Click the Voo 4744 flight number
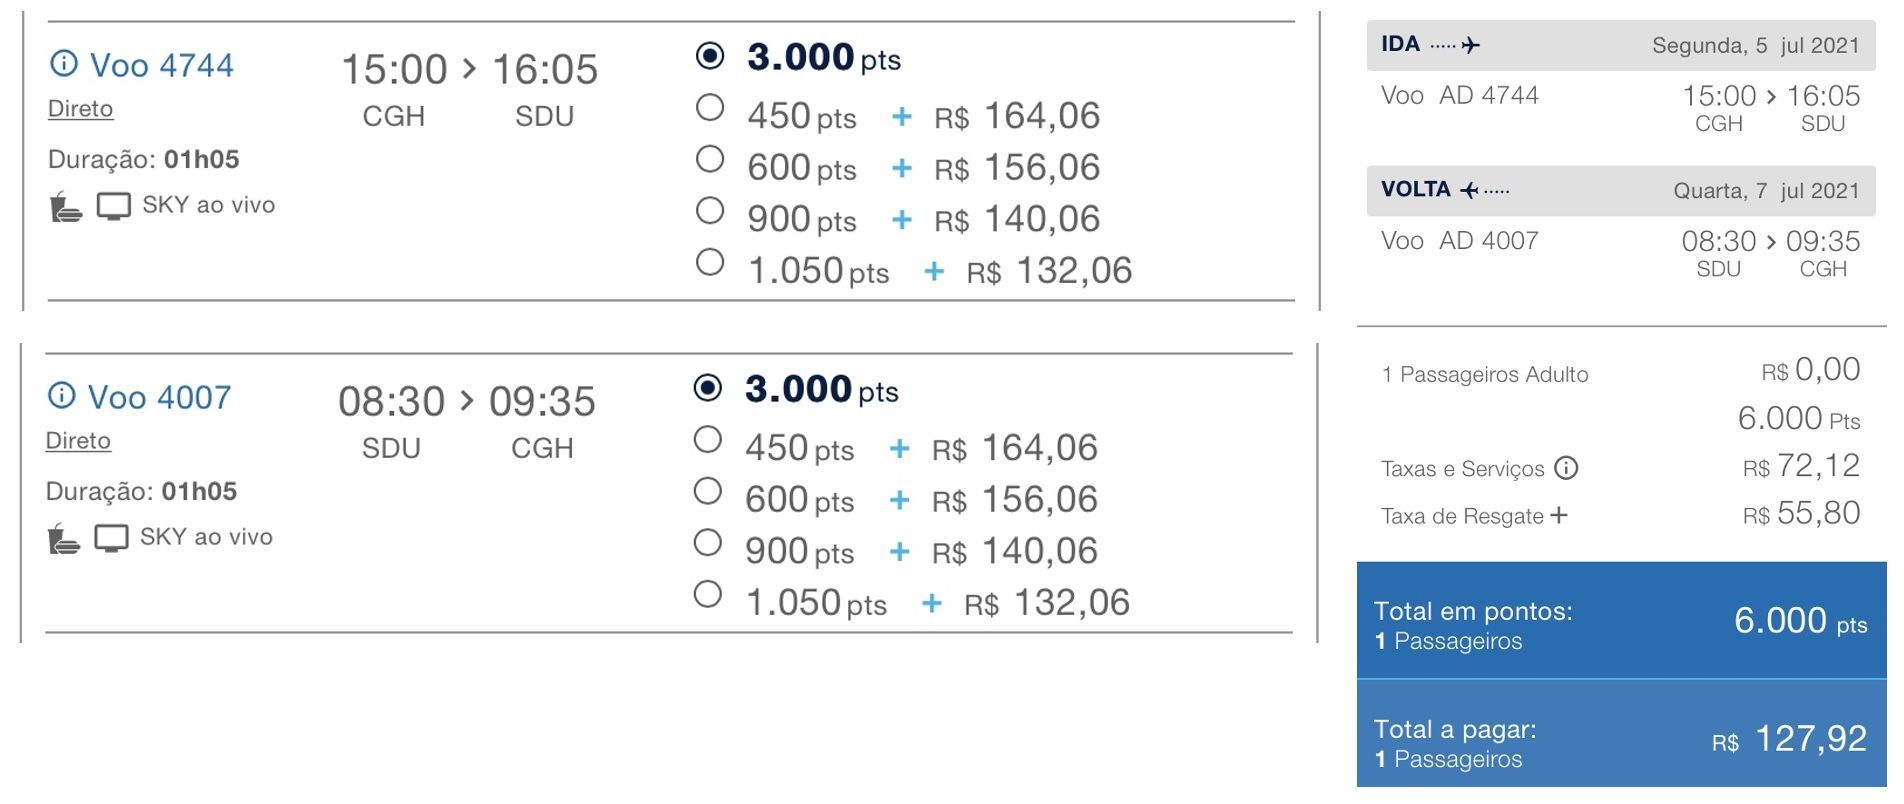 [161, 65]
